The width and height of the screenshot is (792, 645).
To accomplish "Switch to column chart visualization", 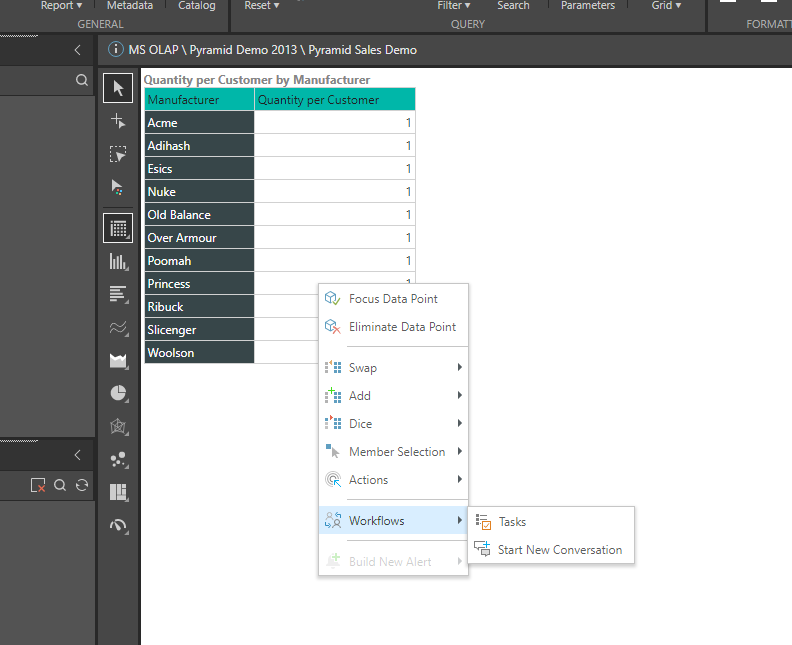I will point(118,262).
